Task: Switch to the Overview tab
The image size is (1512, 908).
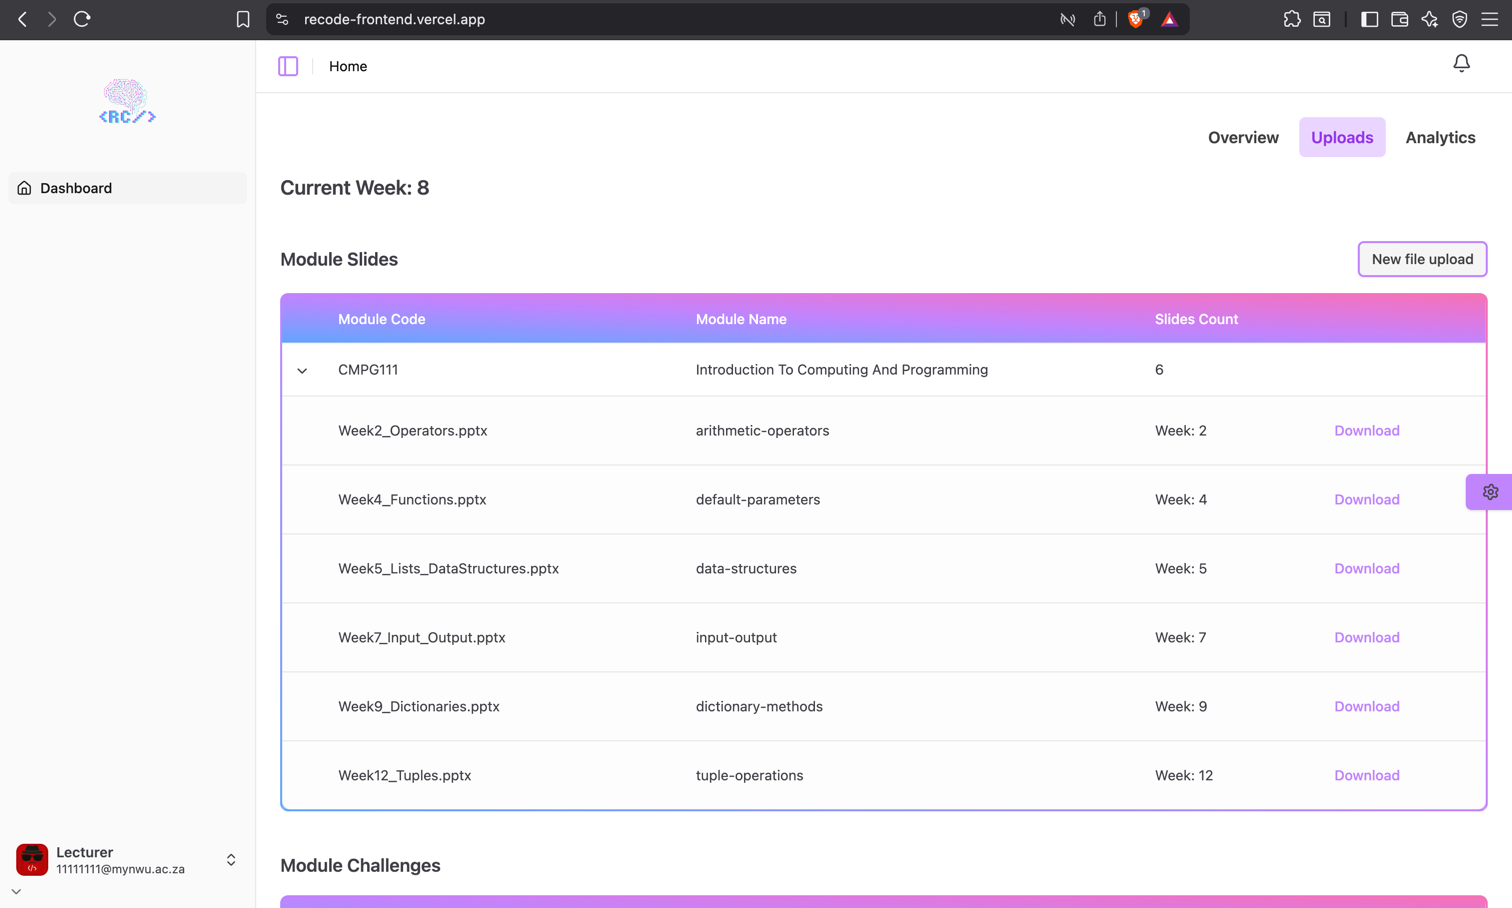Action: 1243,138
